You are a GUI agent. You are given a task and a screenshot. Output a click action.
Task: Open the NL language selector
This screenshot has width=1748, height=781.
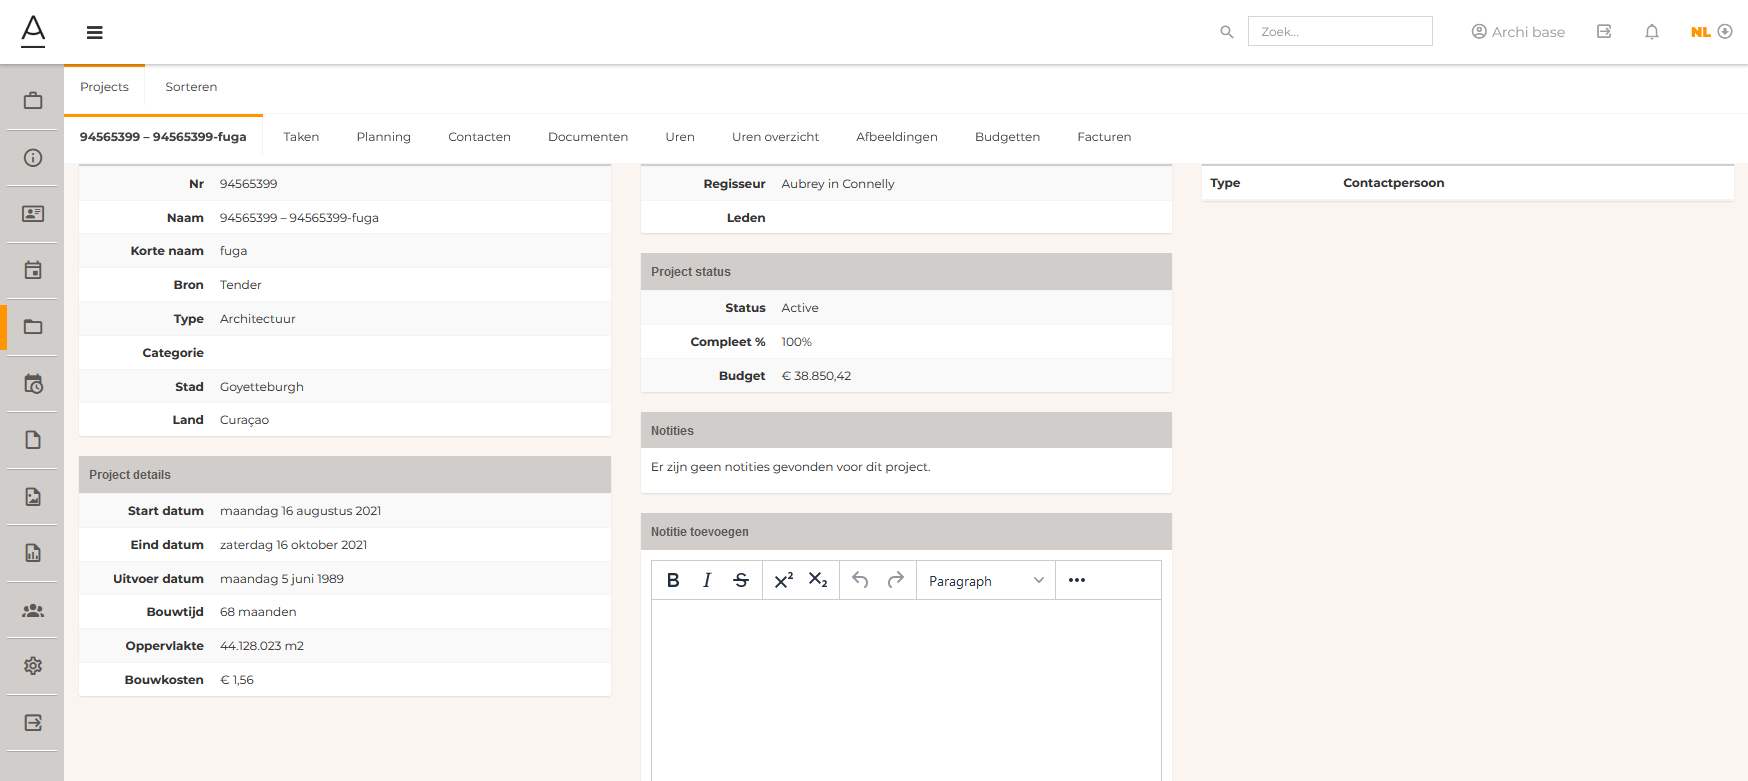point(1710,32)
